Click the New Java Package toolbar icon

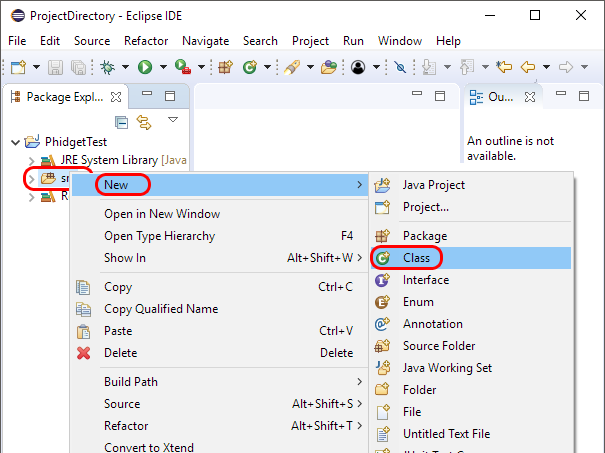click(225, 67)
